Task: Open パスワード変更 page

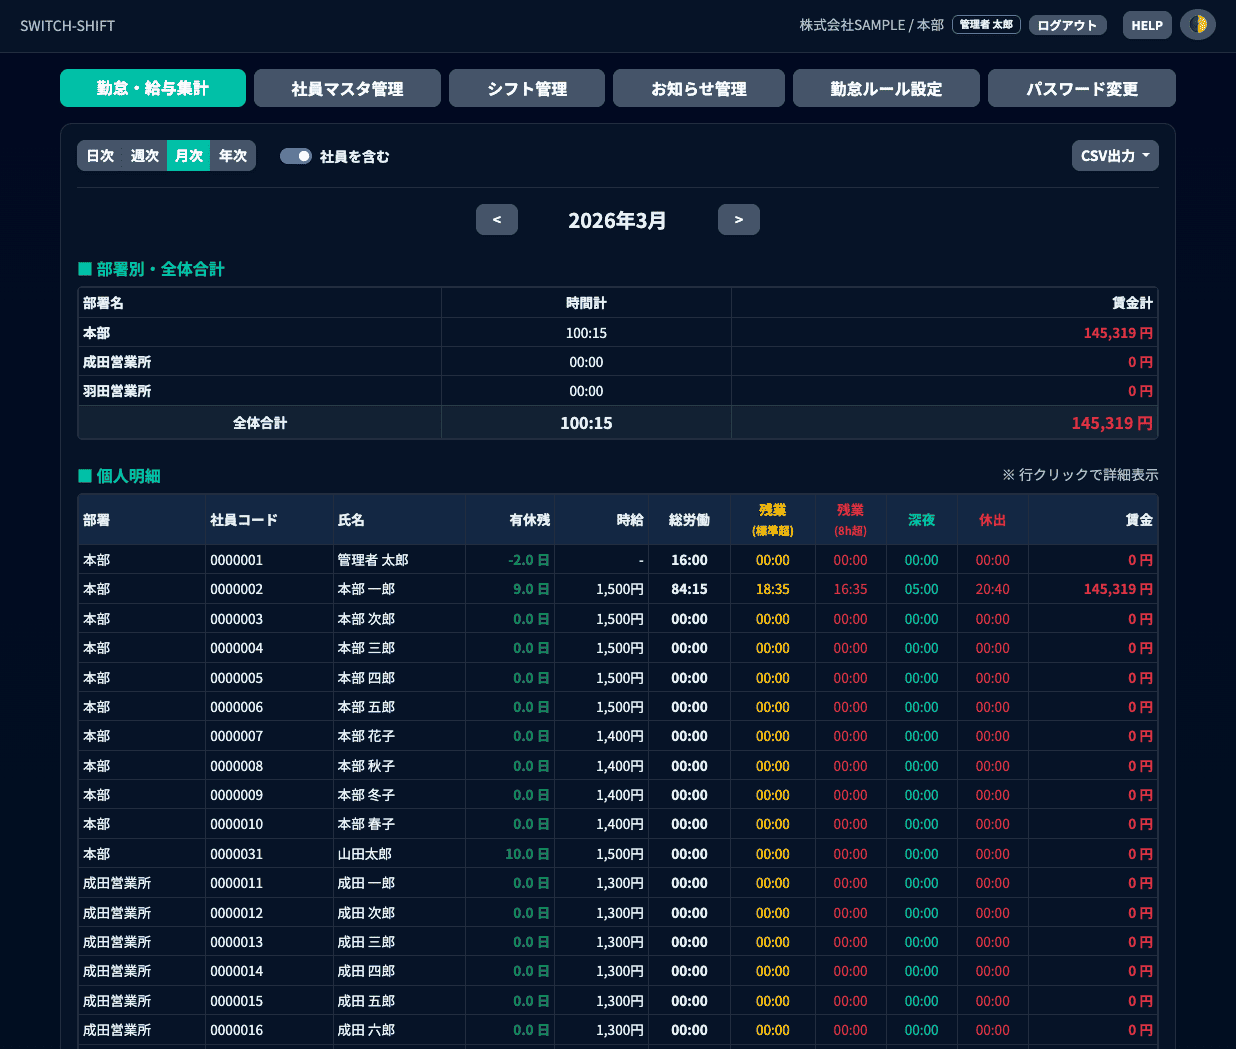Action: coord(1081,89)
